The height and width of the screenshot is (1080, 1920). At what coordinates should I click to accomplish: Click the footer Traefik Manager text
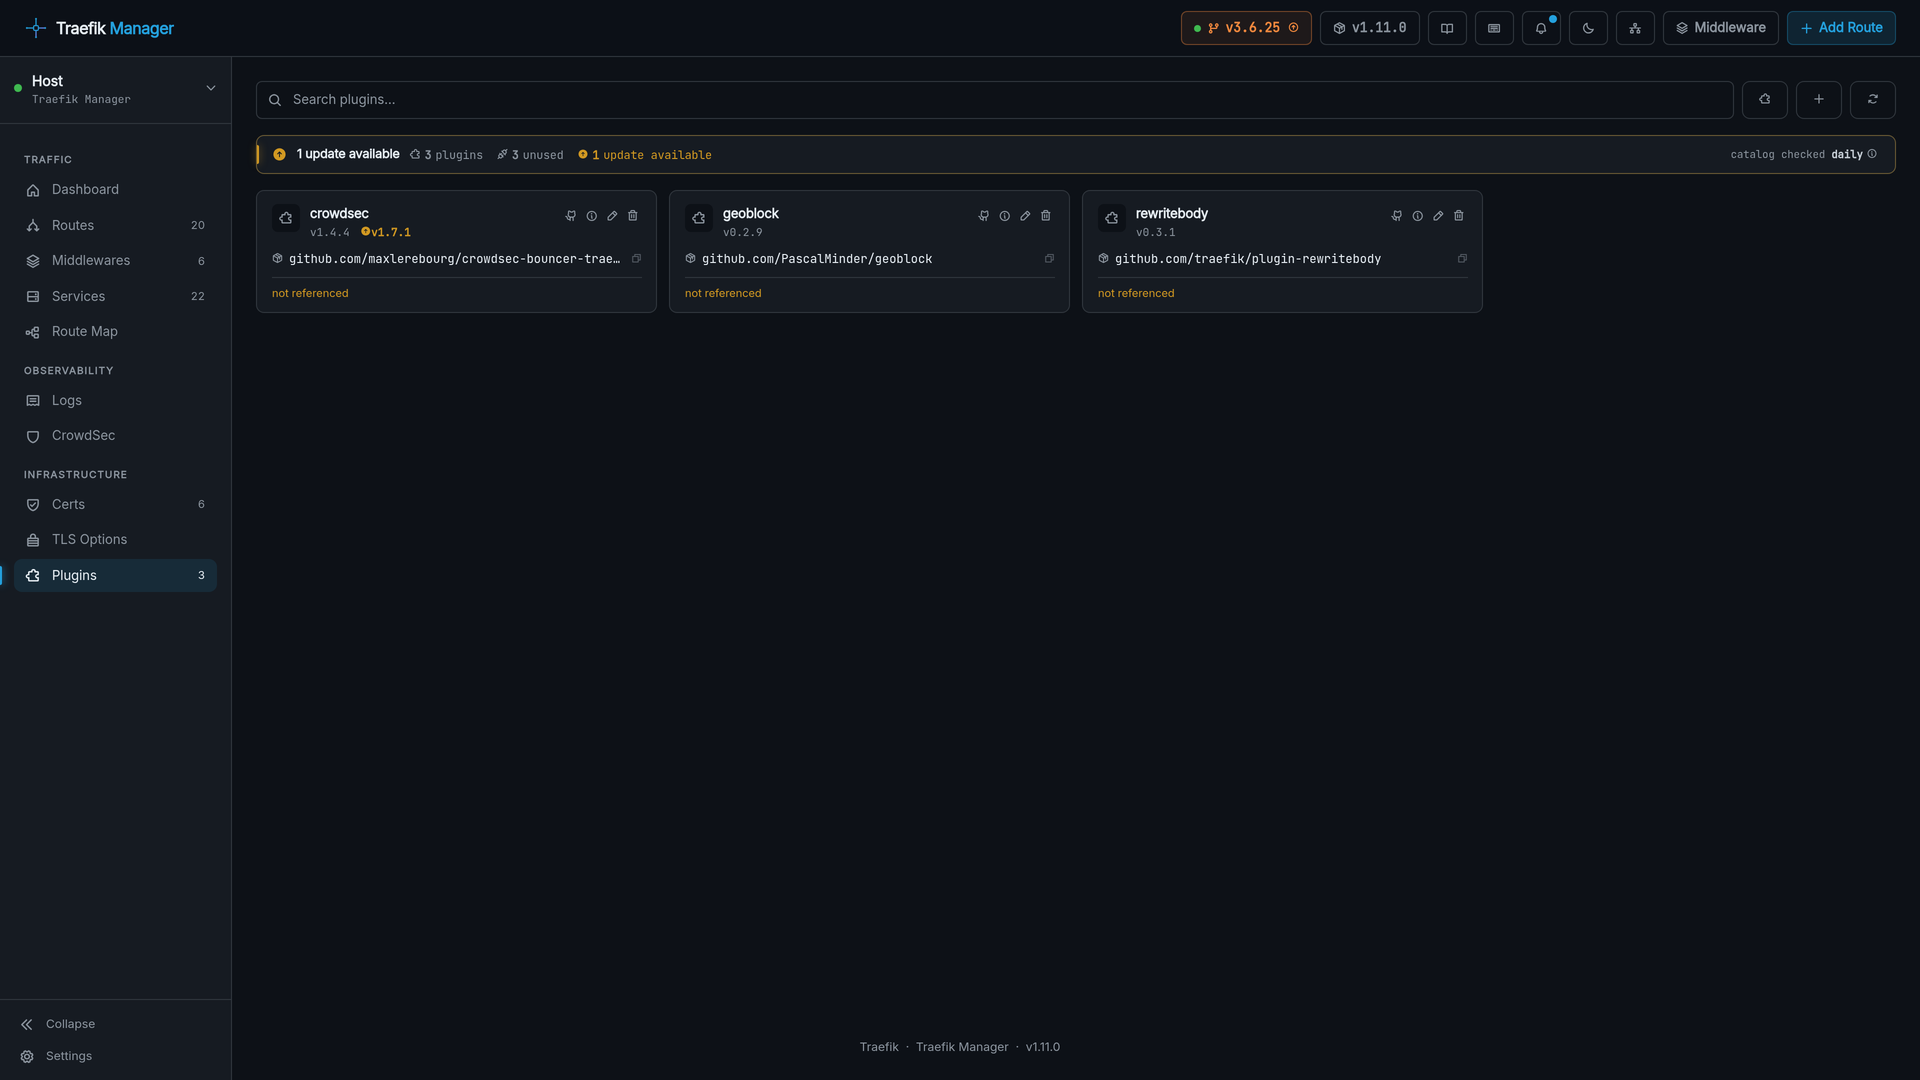pos(962,1047)
